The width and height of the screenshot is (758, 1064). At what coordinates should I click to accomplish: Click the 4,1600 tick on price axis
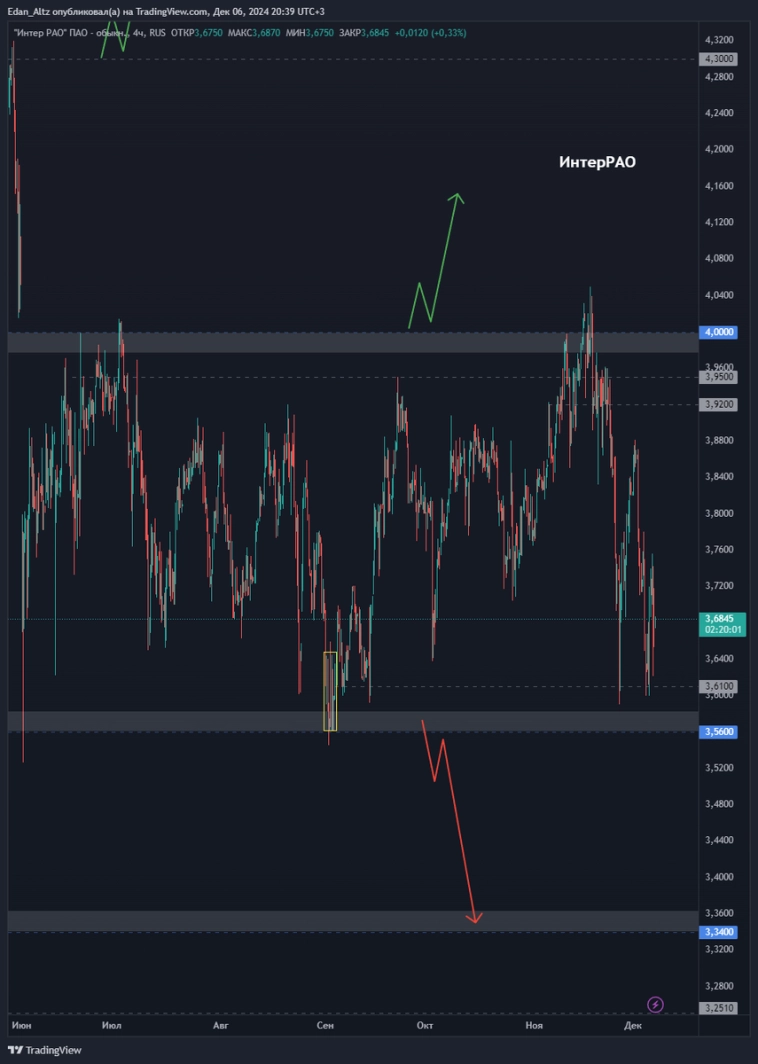click(719, 185)
